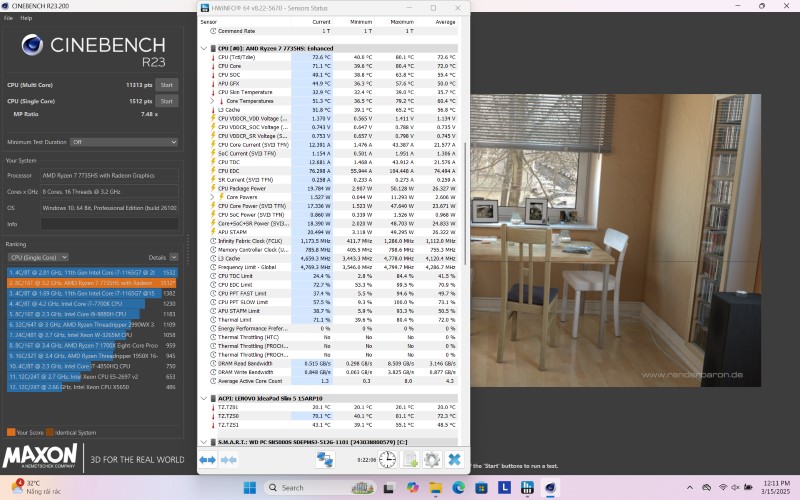Click the Your Score orange swatch
This screenshot has height=500, width=800.
(x=11, y=432)
